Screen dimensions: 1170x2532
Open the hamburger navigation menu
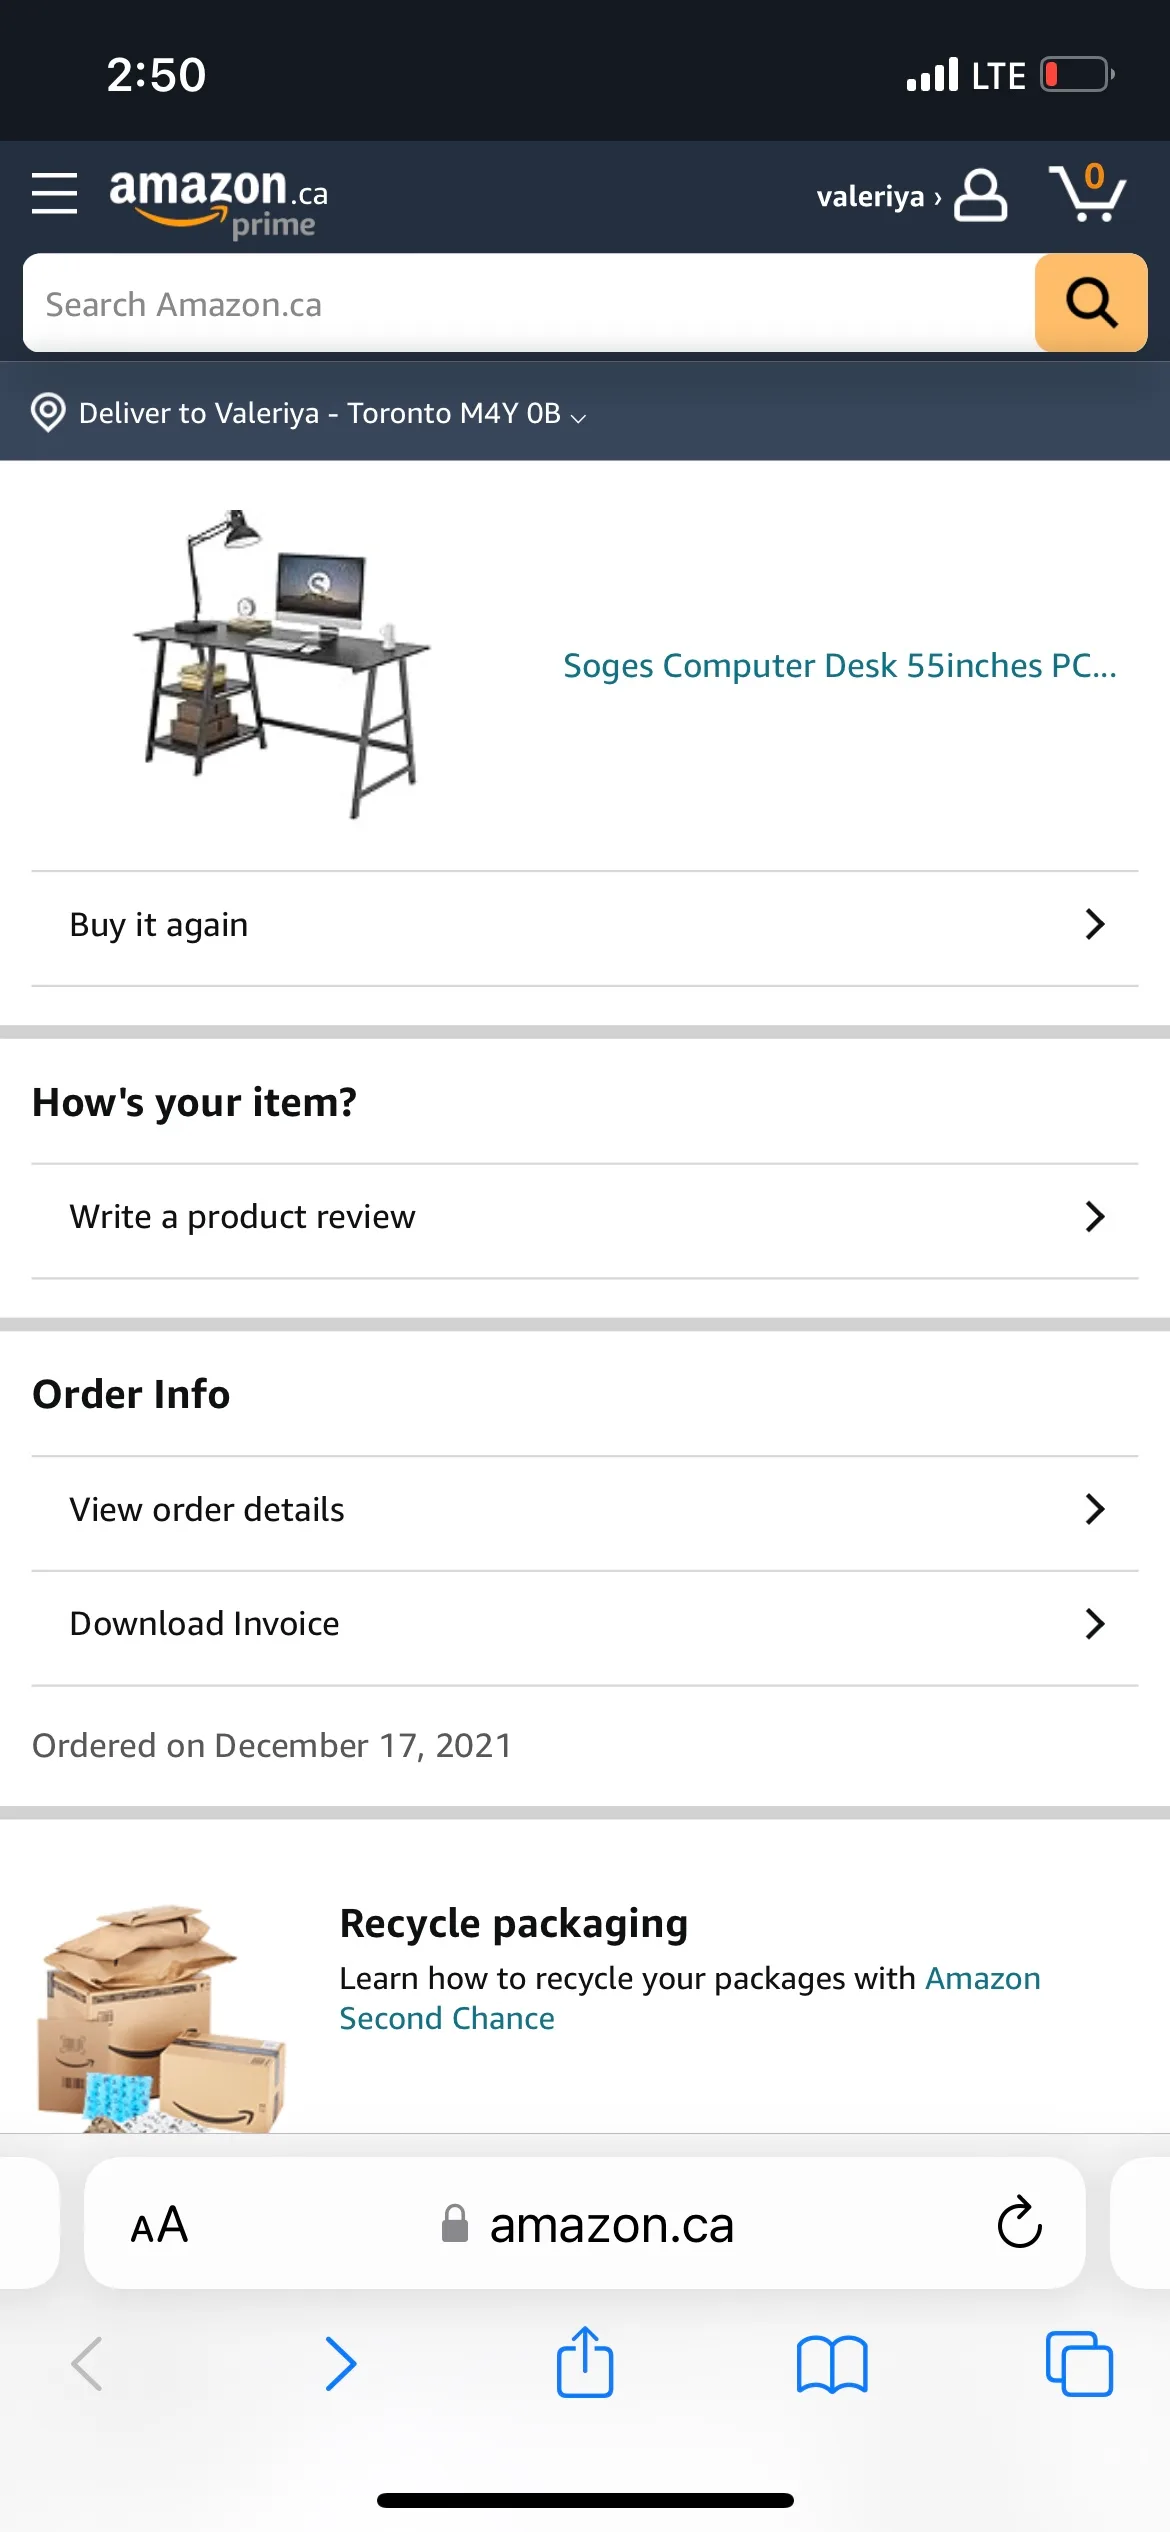[x=54, y=193]
